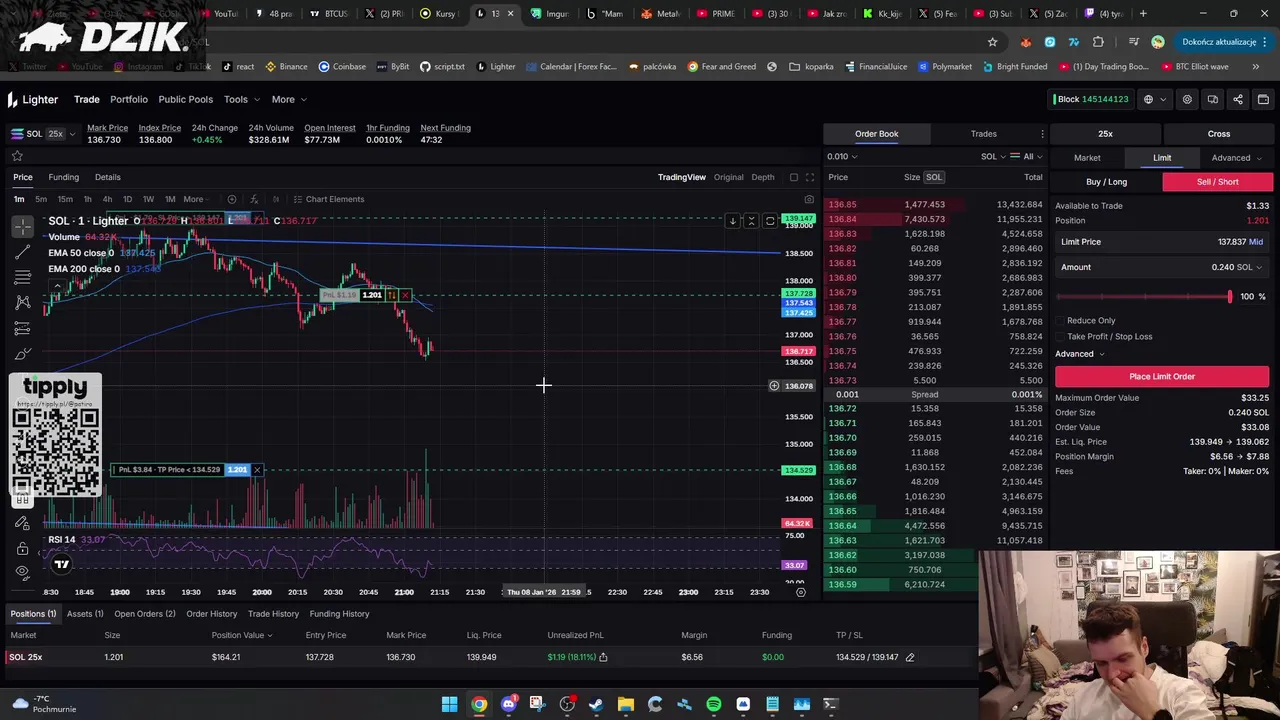Set limit price to Mid

(x=1255, y=242)
